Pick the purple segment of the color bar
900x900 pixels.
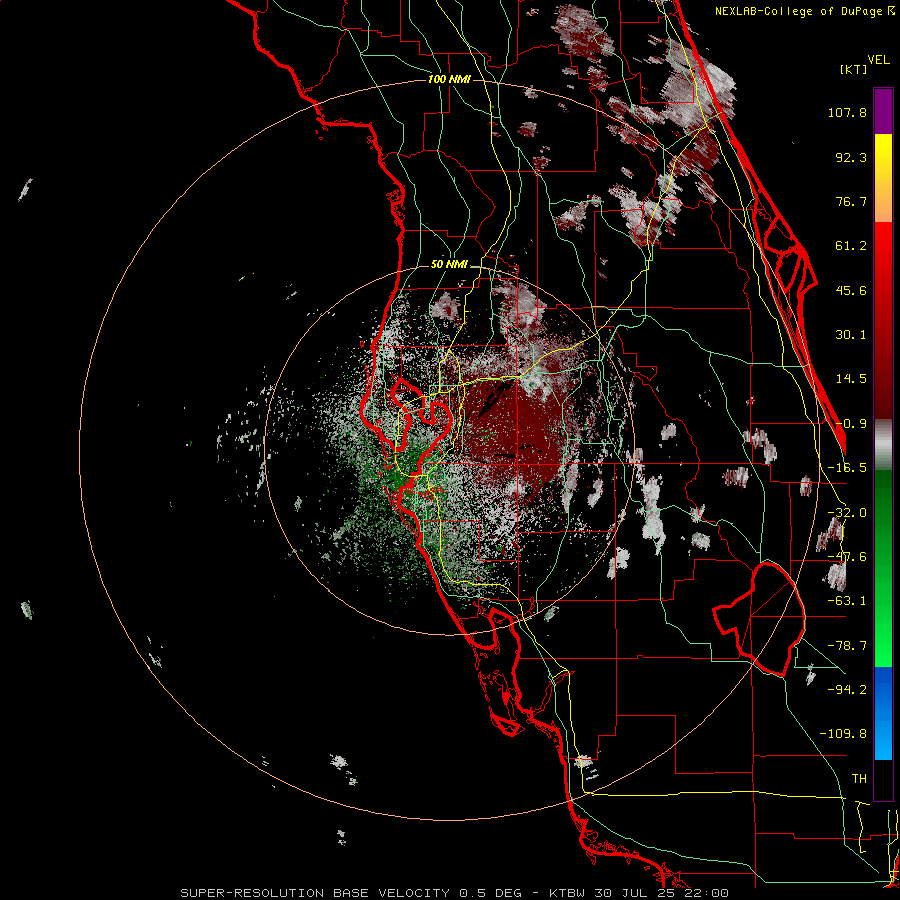[883, 111]
